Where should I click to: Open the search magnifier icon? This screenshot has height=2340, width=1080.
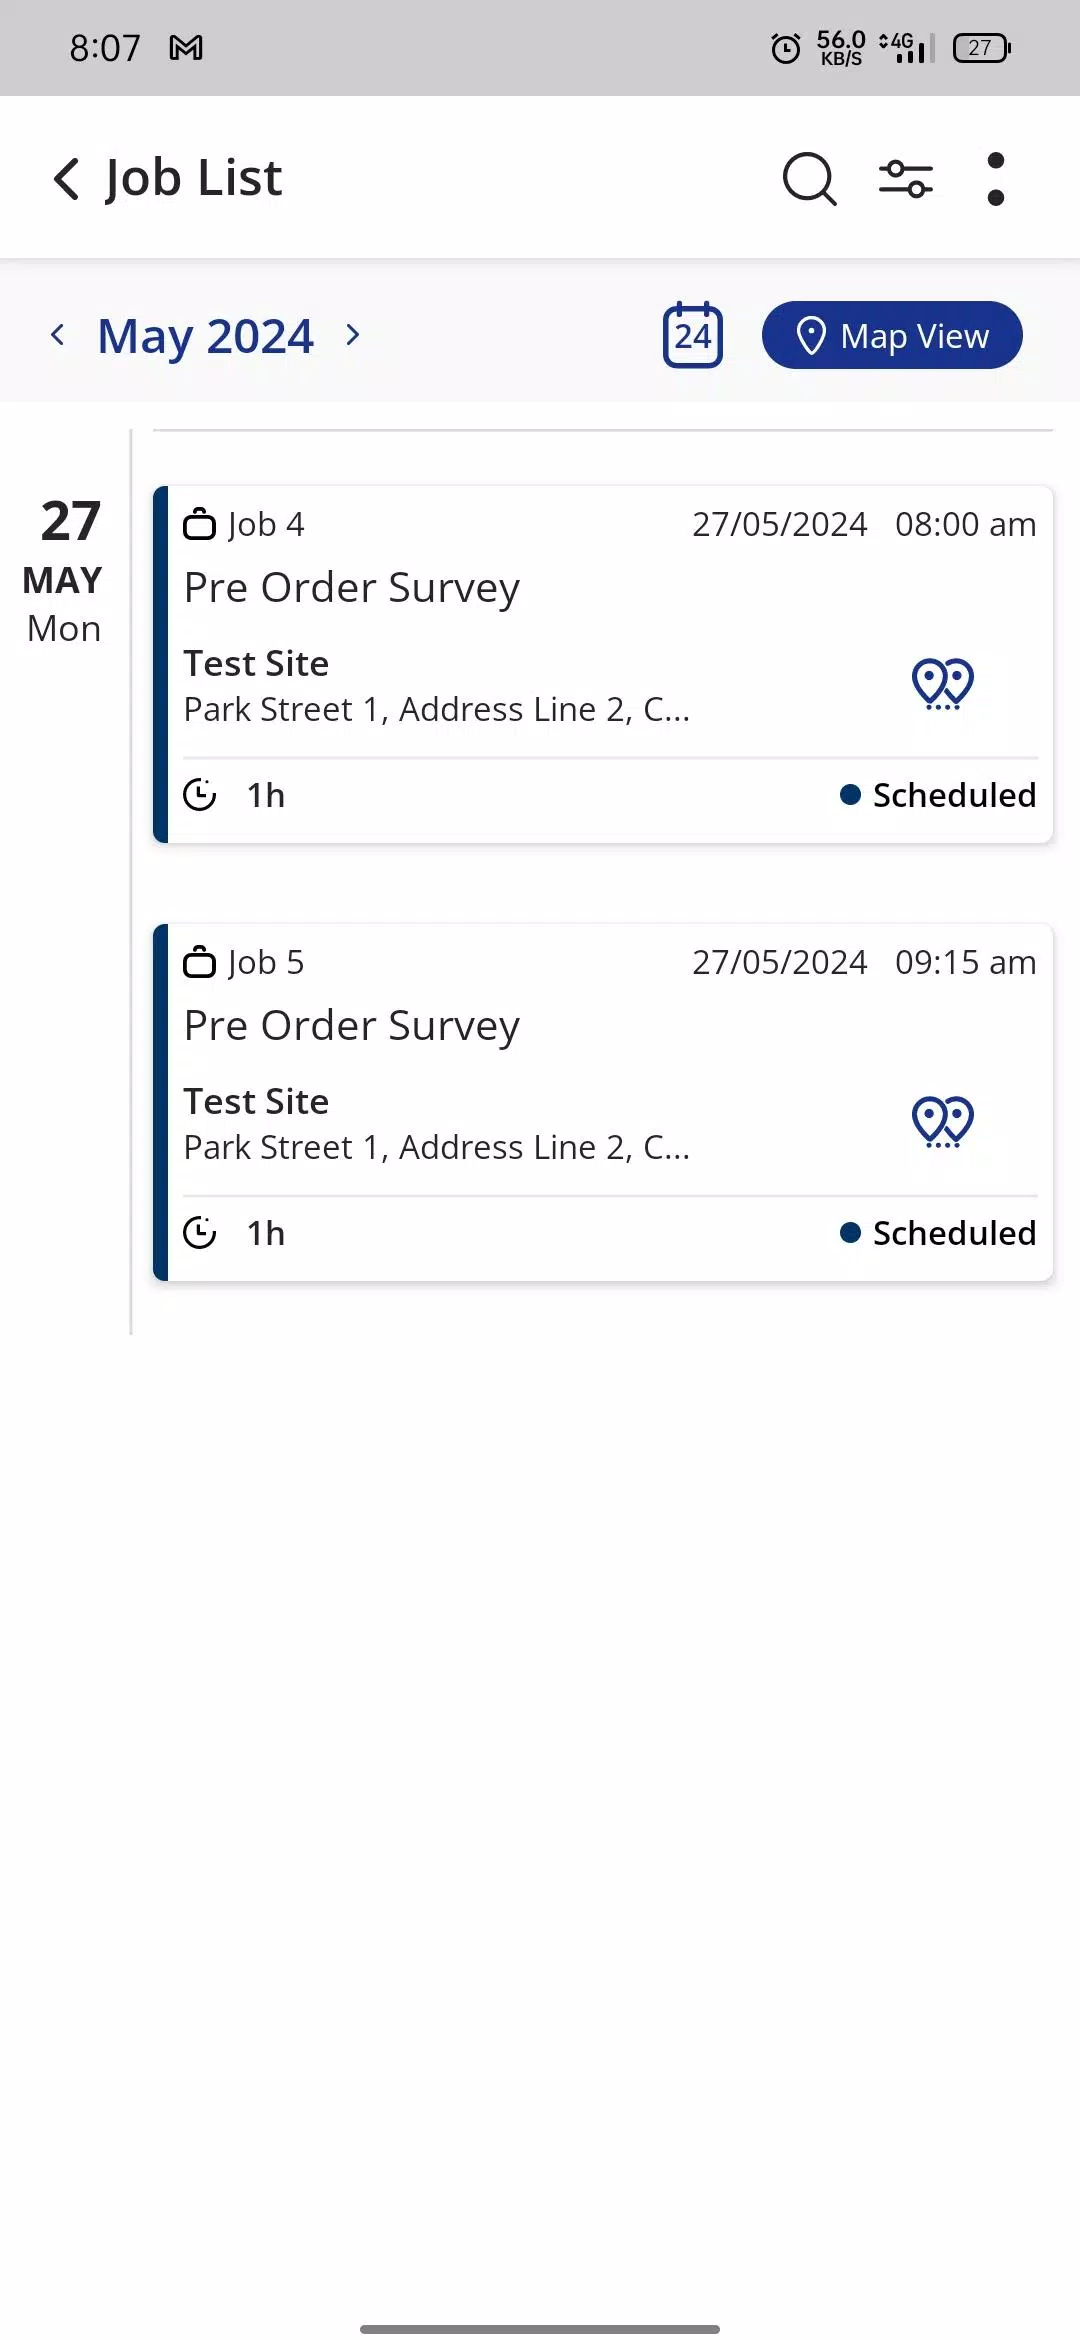pyautogui.click(x=809, y=179)
